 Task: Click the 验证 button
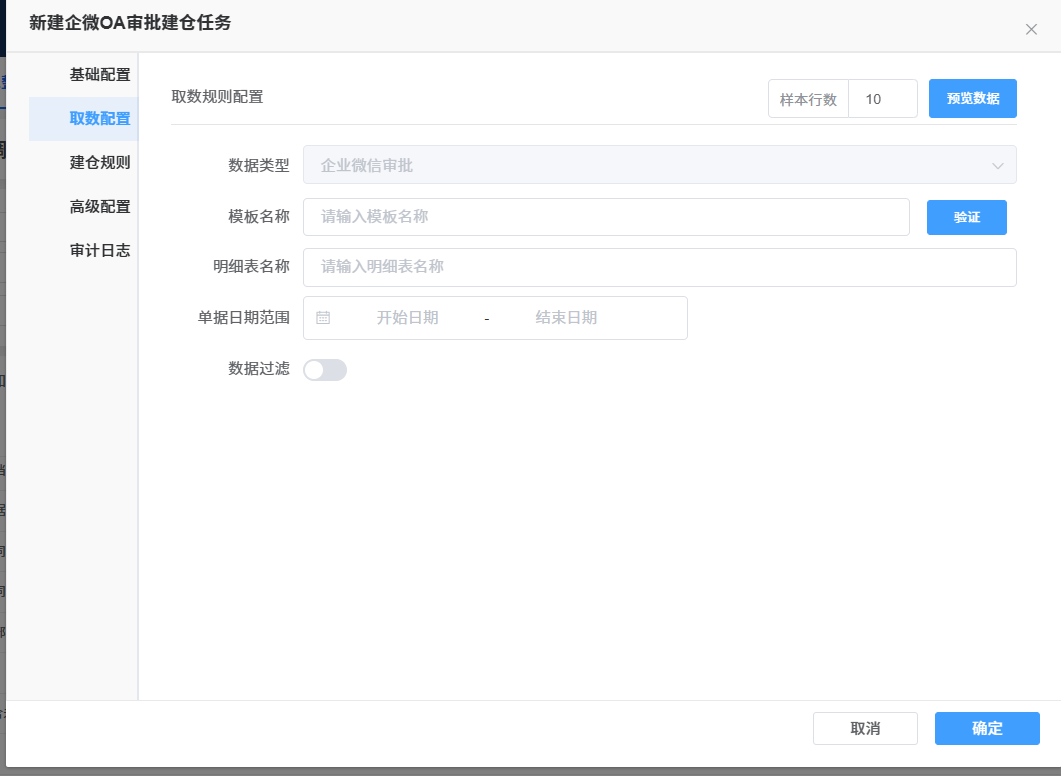point(966,217)
